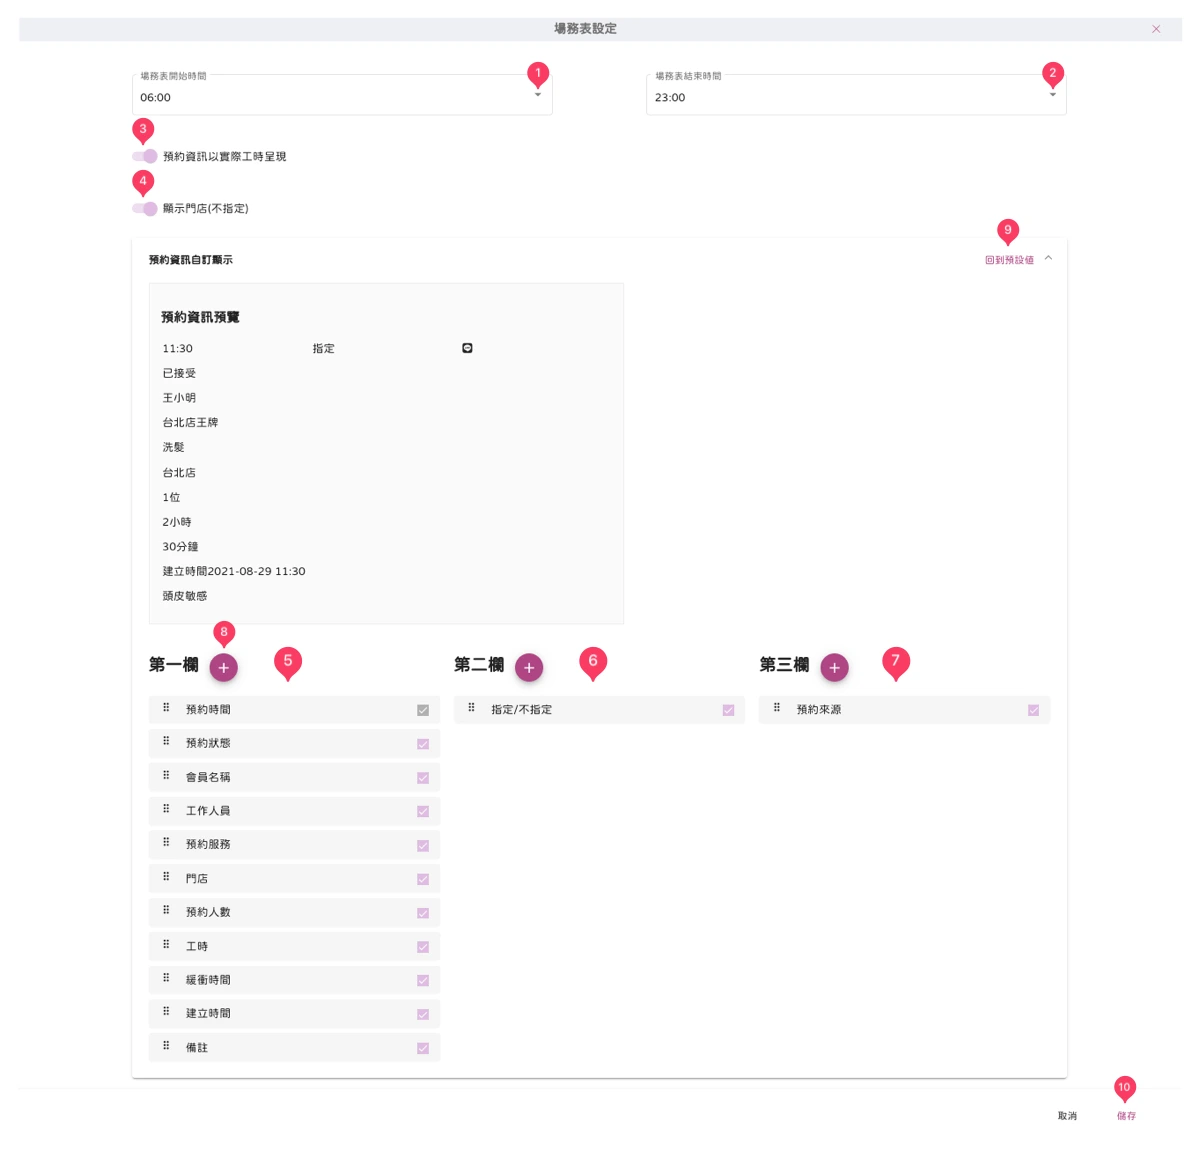The width and height of the screenshot is (1200, 1151).
Task: Grab the drag handle for 指定/不指定
Action: point(471,708)
